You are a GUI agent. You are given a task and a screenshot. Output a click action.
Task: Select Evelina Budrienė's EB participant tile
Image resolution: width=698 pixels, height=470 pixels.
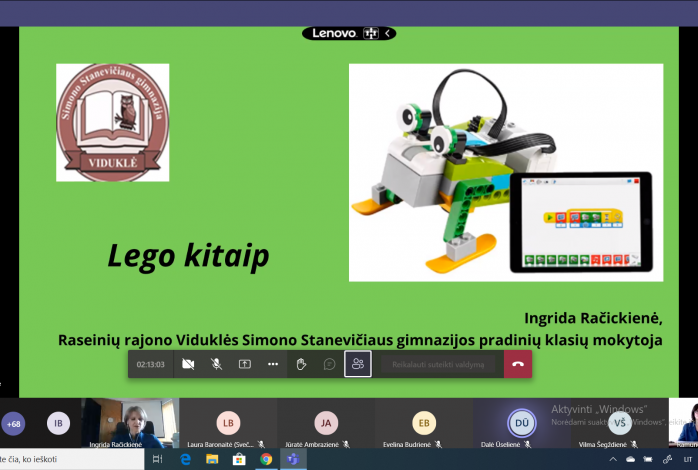(424, 423)
